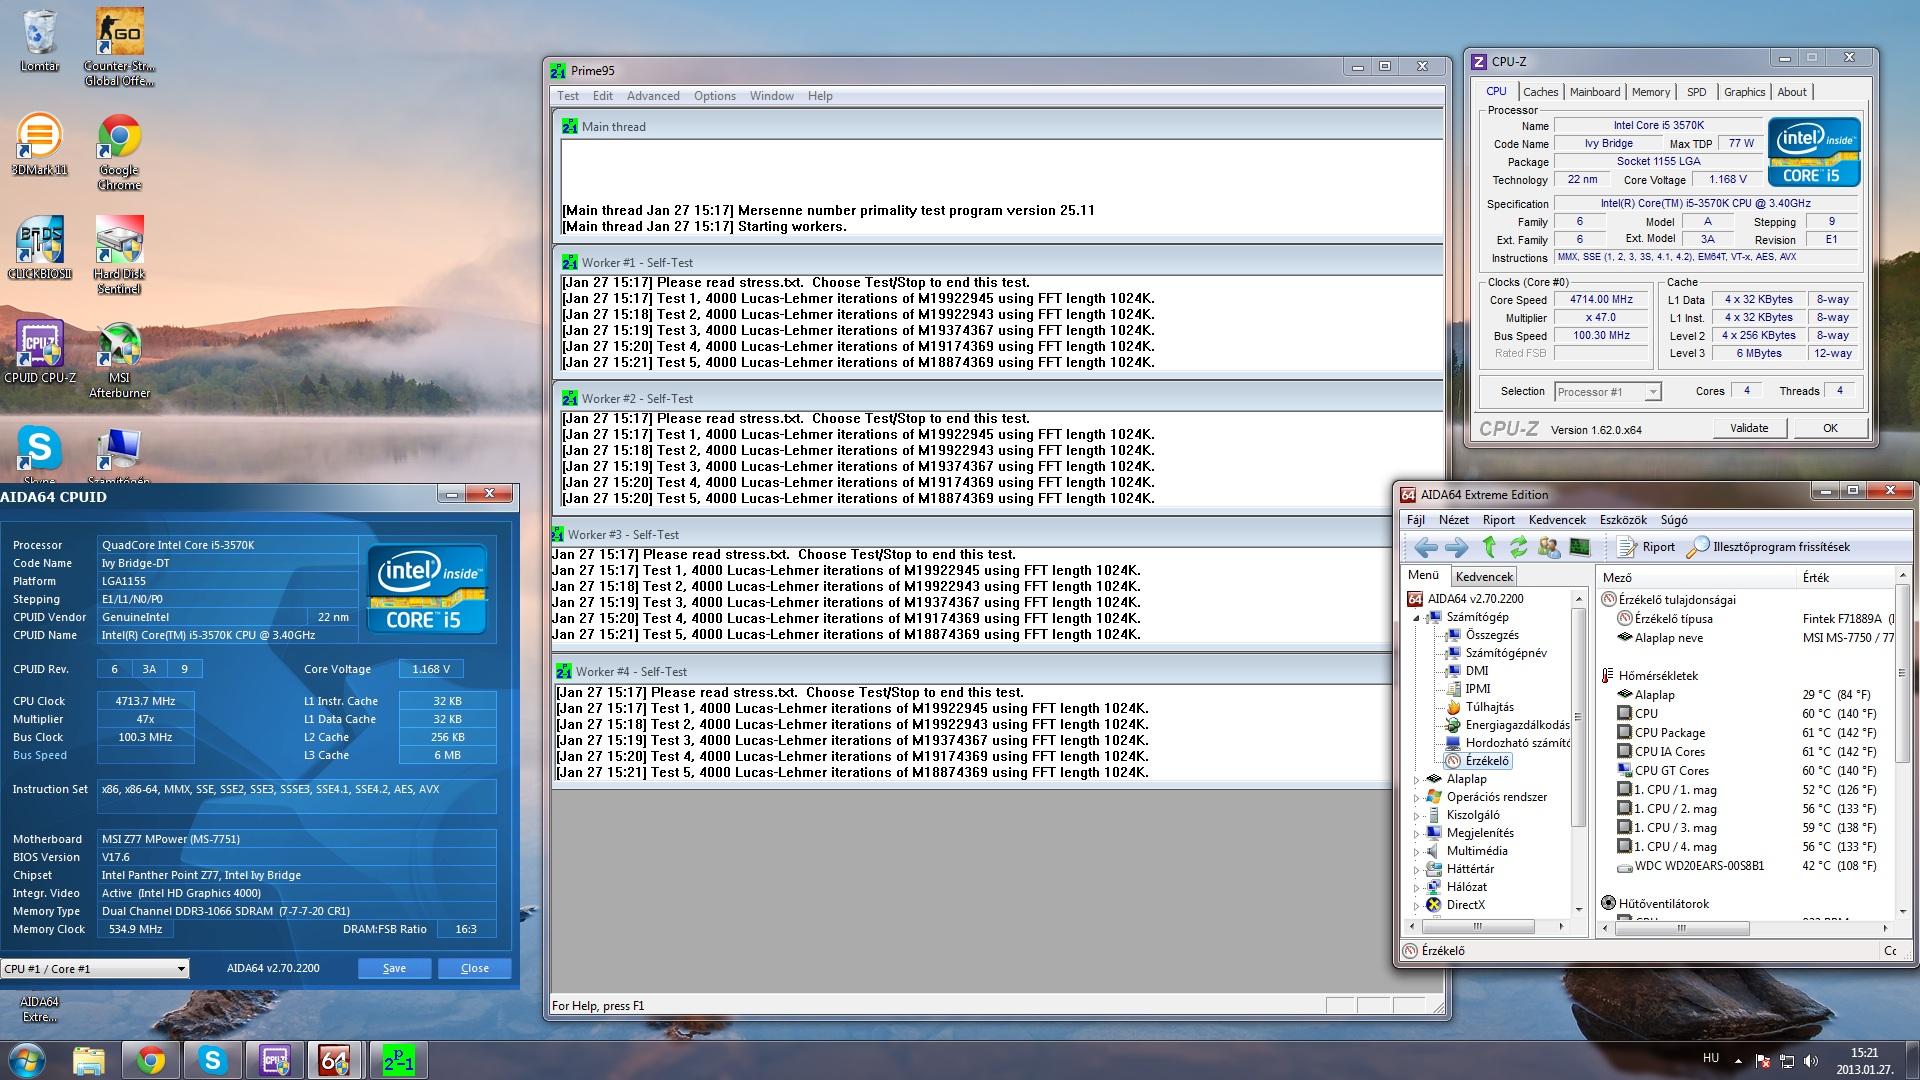Click the green up-arrow toolbar icon
1920x1080 pixels.
1489,547
